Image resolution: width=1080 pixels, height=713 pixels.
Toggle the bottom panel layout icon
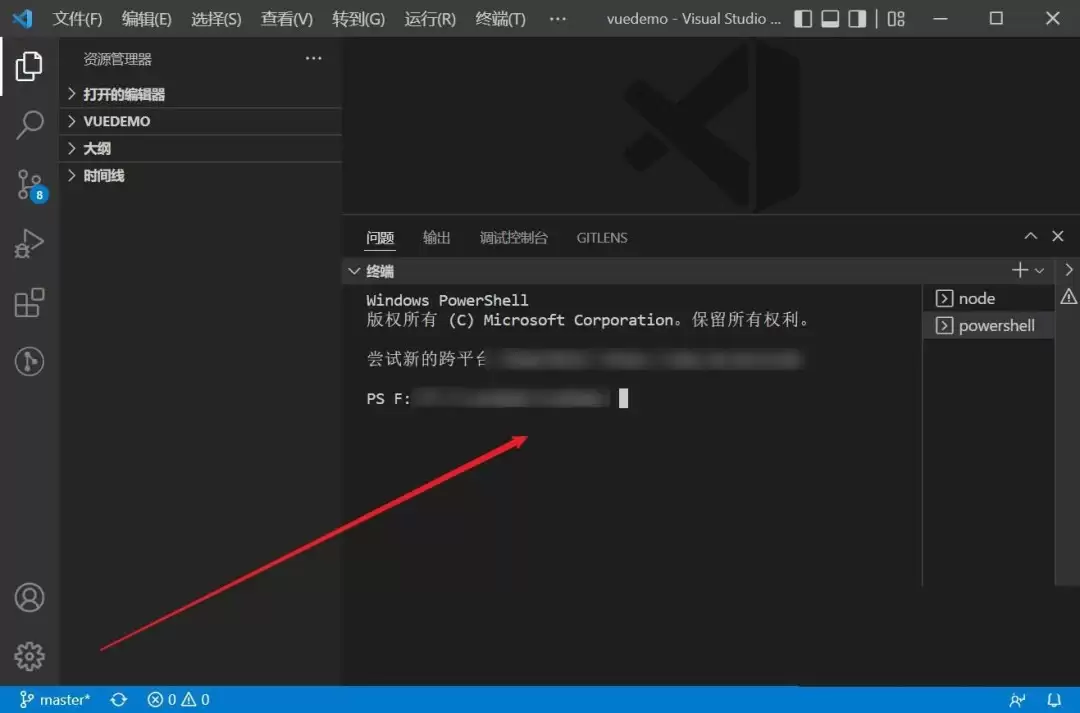pyautogui.click(x=830, y=19)
